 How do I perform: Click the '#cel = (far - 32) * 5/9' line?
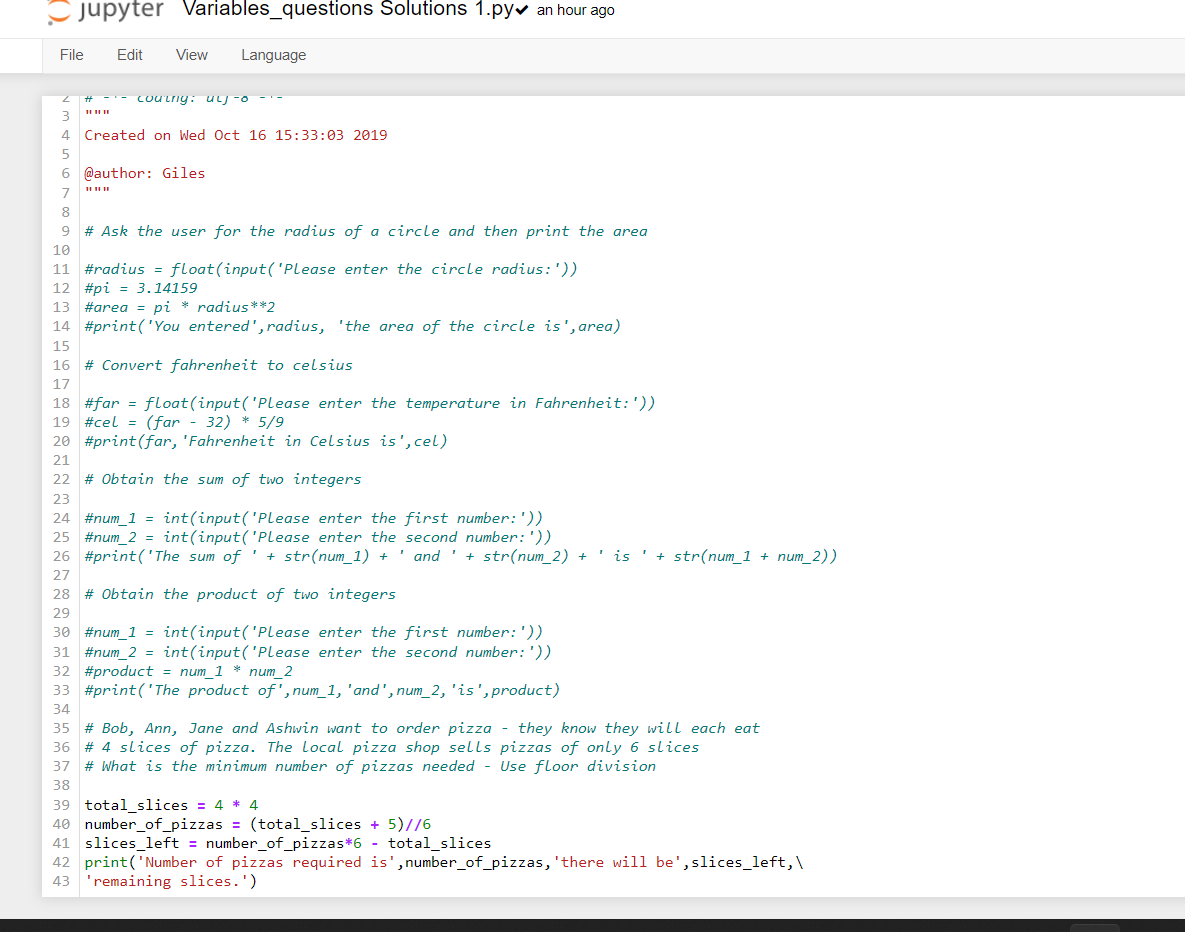coord(184,422)
